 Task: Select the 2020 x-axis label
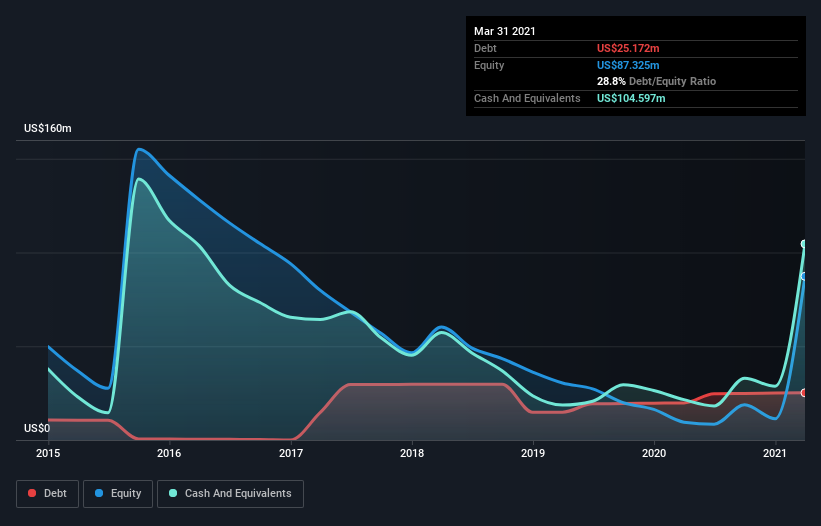[x=654, y=453]
